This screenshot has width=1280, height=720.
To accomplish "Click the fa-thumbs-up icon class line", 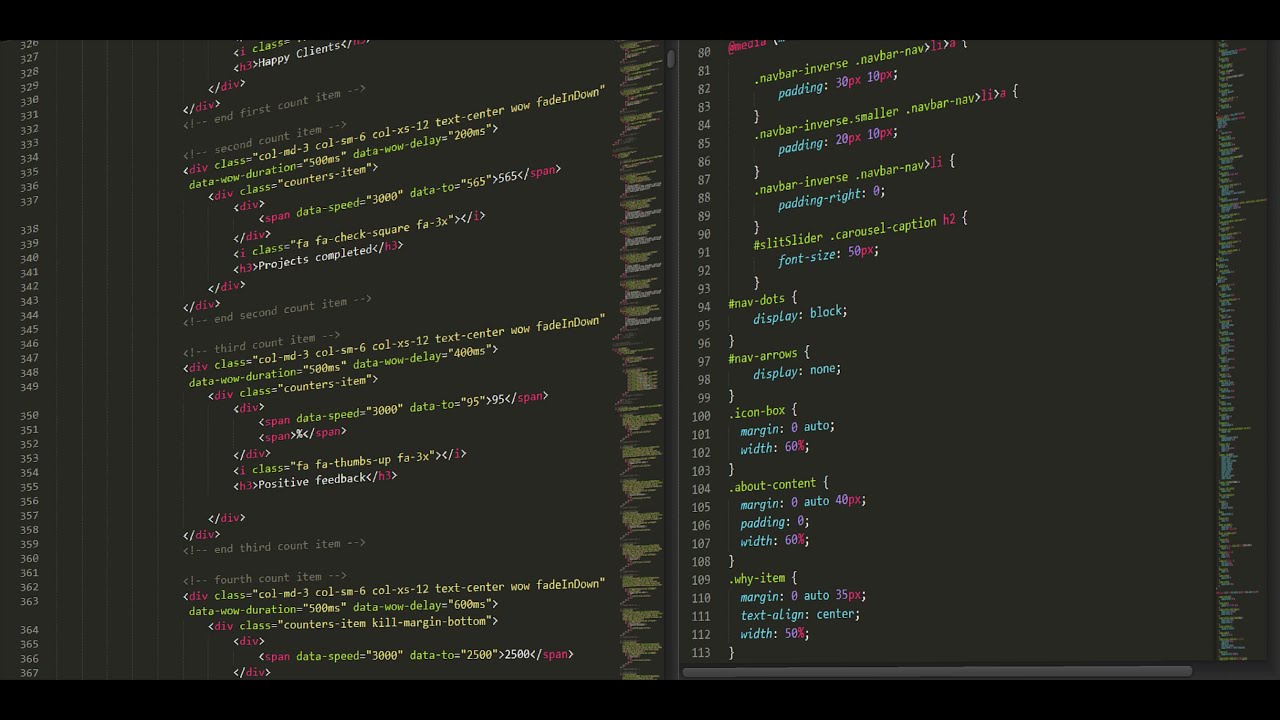I will (350, 462).
